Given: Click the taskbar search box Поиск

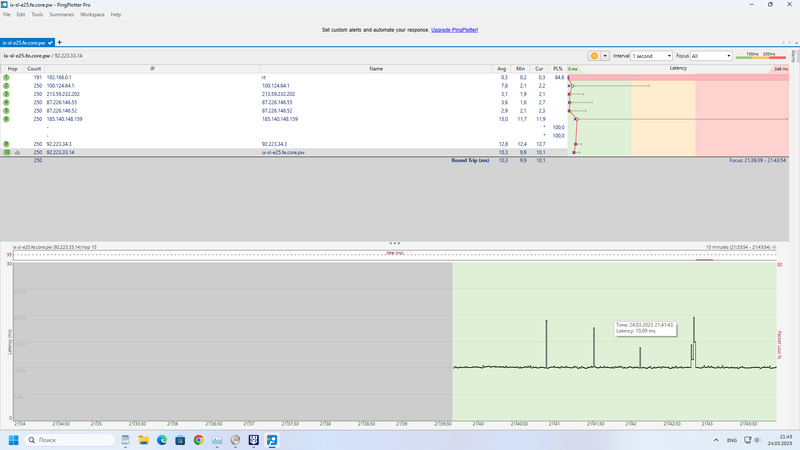Looking at the screenshot, I should (69, 440).
